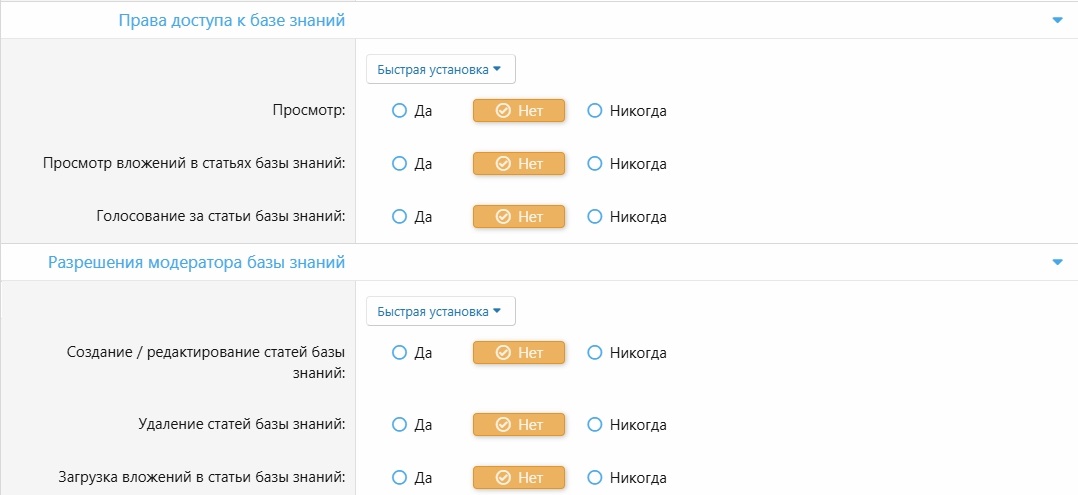Choose Никогда for Просмотр вложений в статьях
Screen dimensions: 1078x495
[x=595, y=164]
